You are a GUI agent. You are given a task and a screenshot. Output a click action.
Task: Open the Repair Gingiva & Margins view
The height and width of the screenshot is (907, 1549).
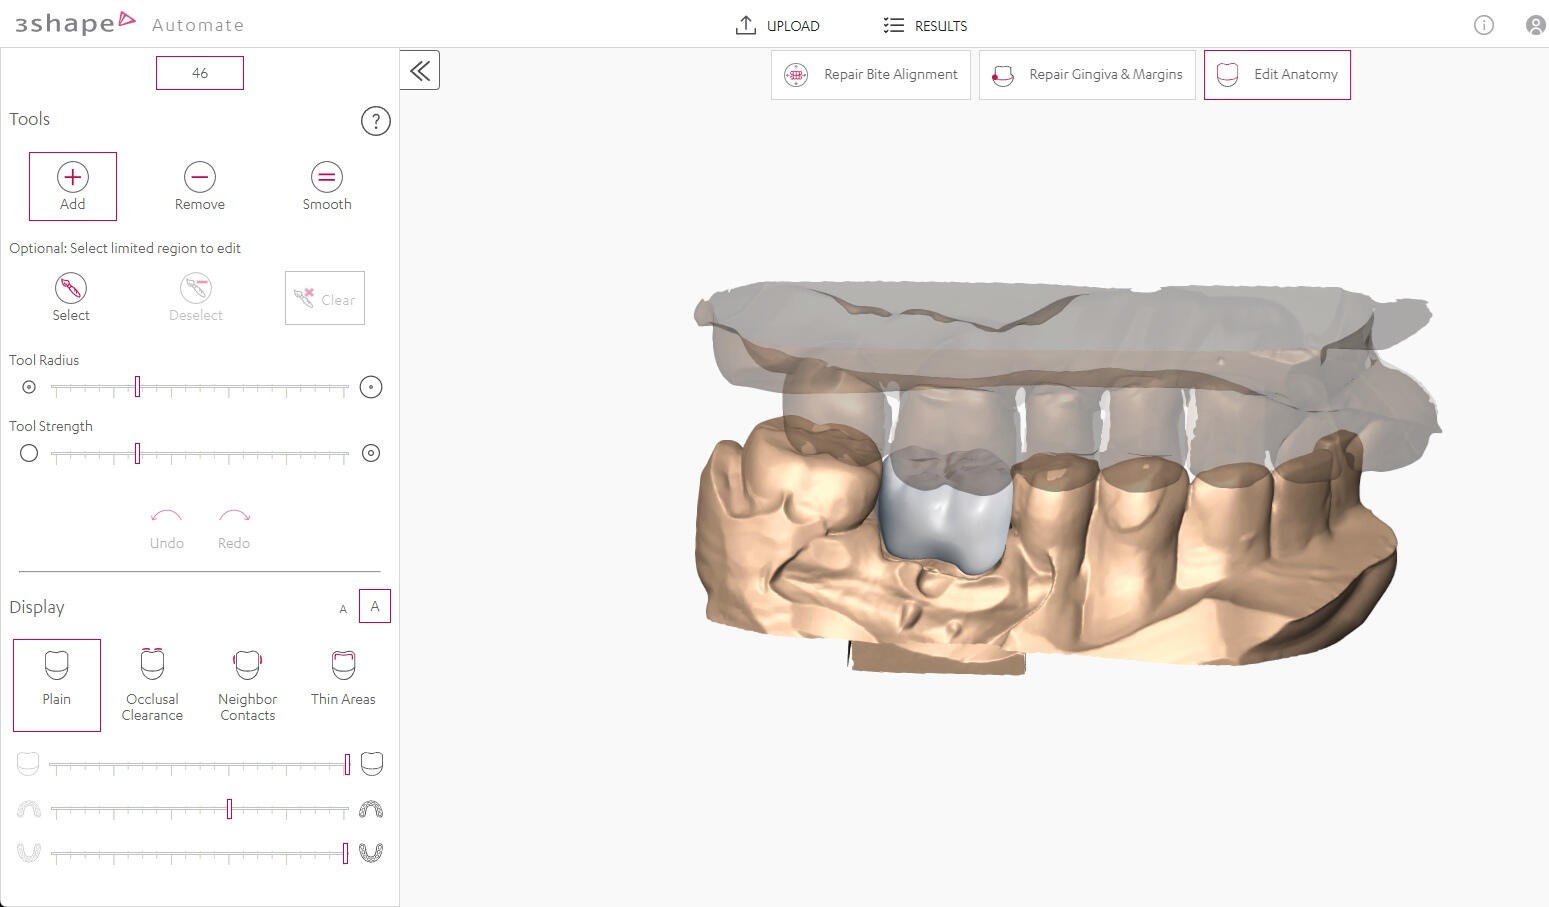tap(1086, 74)
